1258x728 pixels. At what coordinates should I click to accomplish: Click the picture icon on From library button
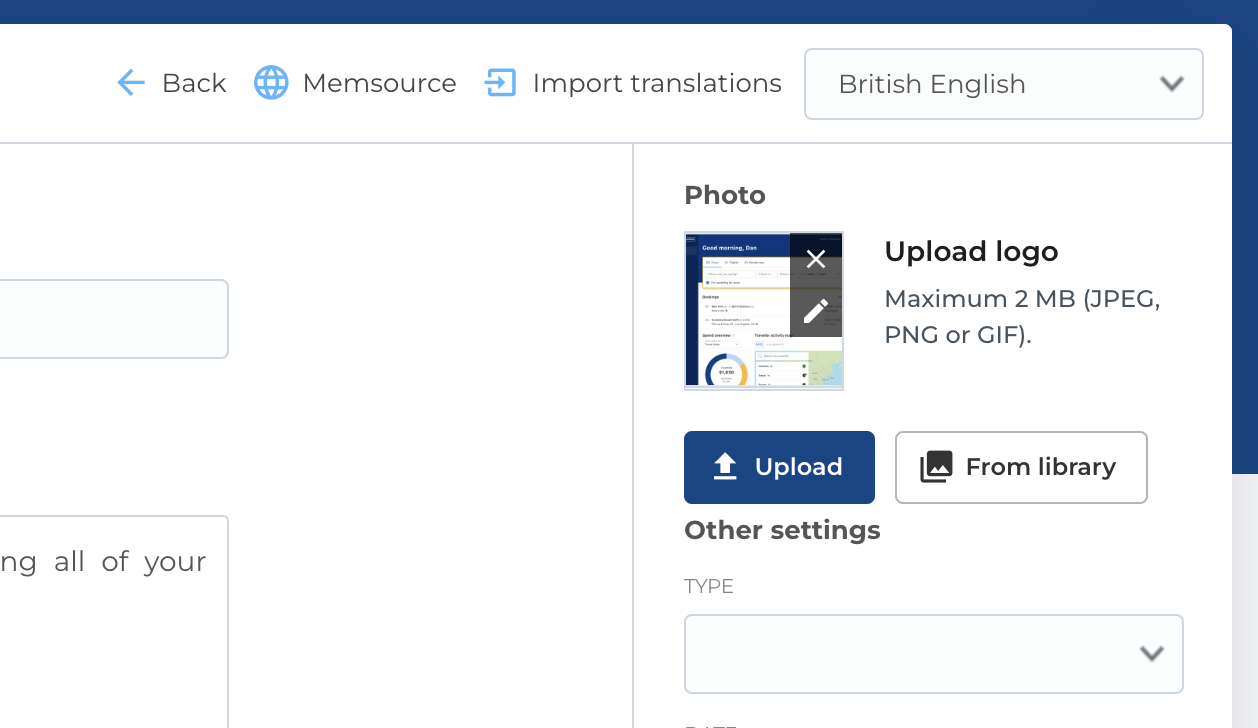tap(934, 466)
